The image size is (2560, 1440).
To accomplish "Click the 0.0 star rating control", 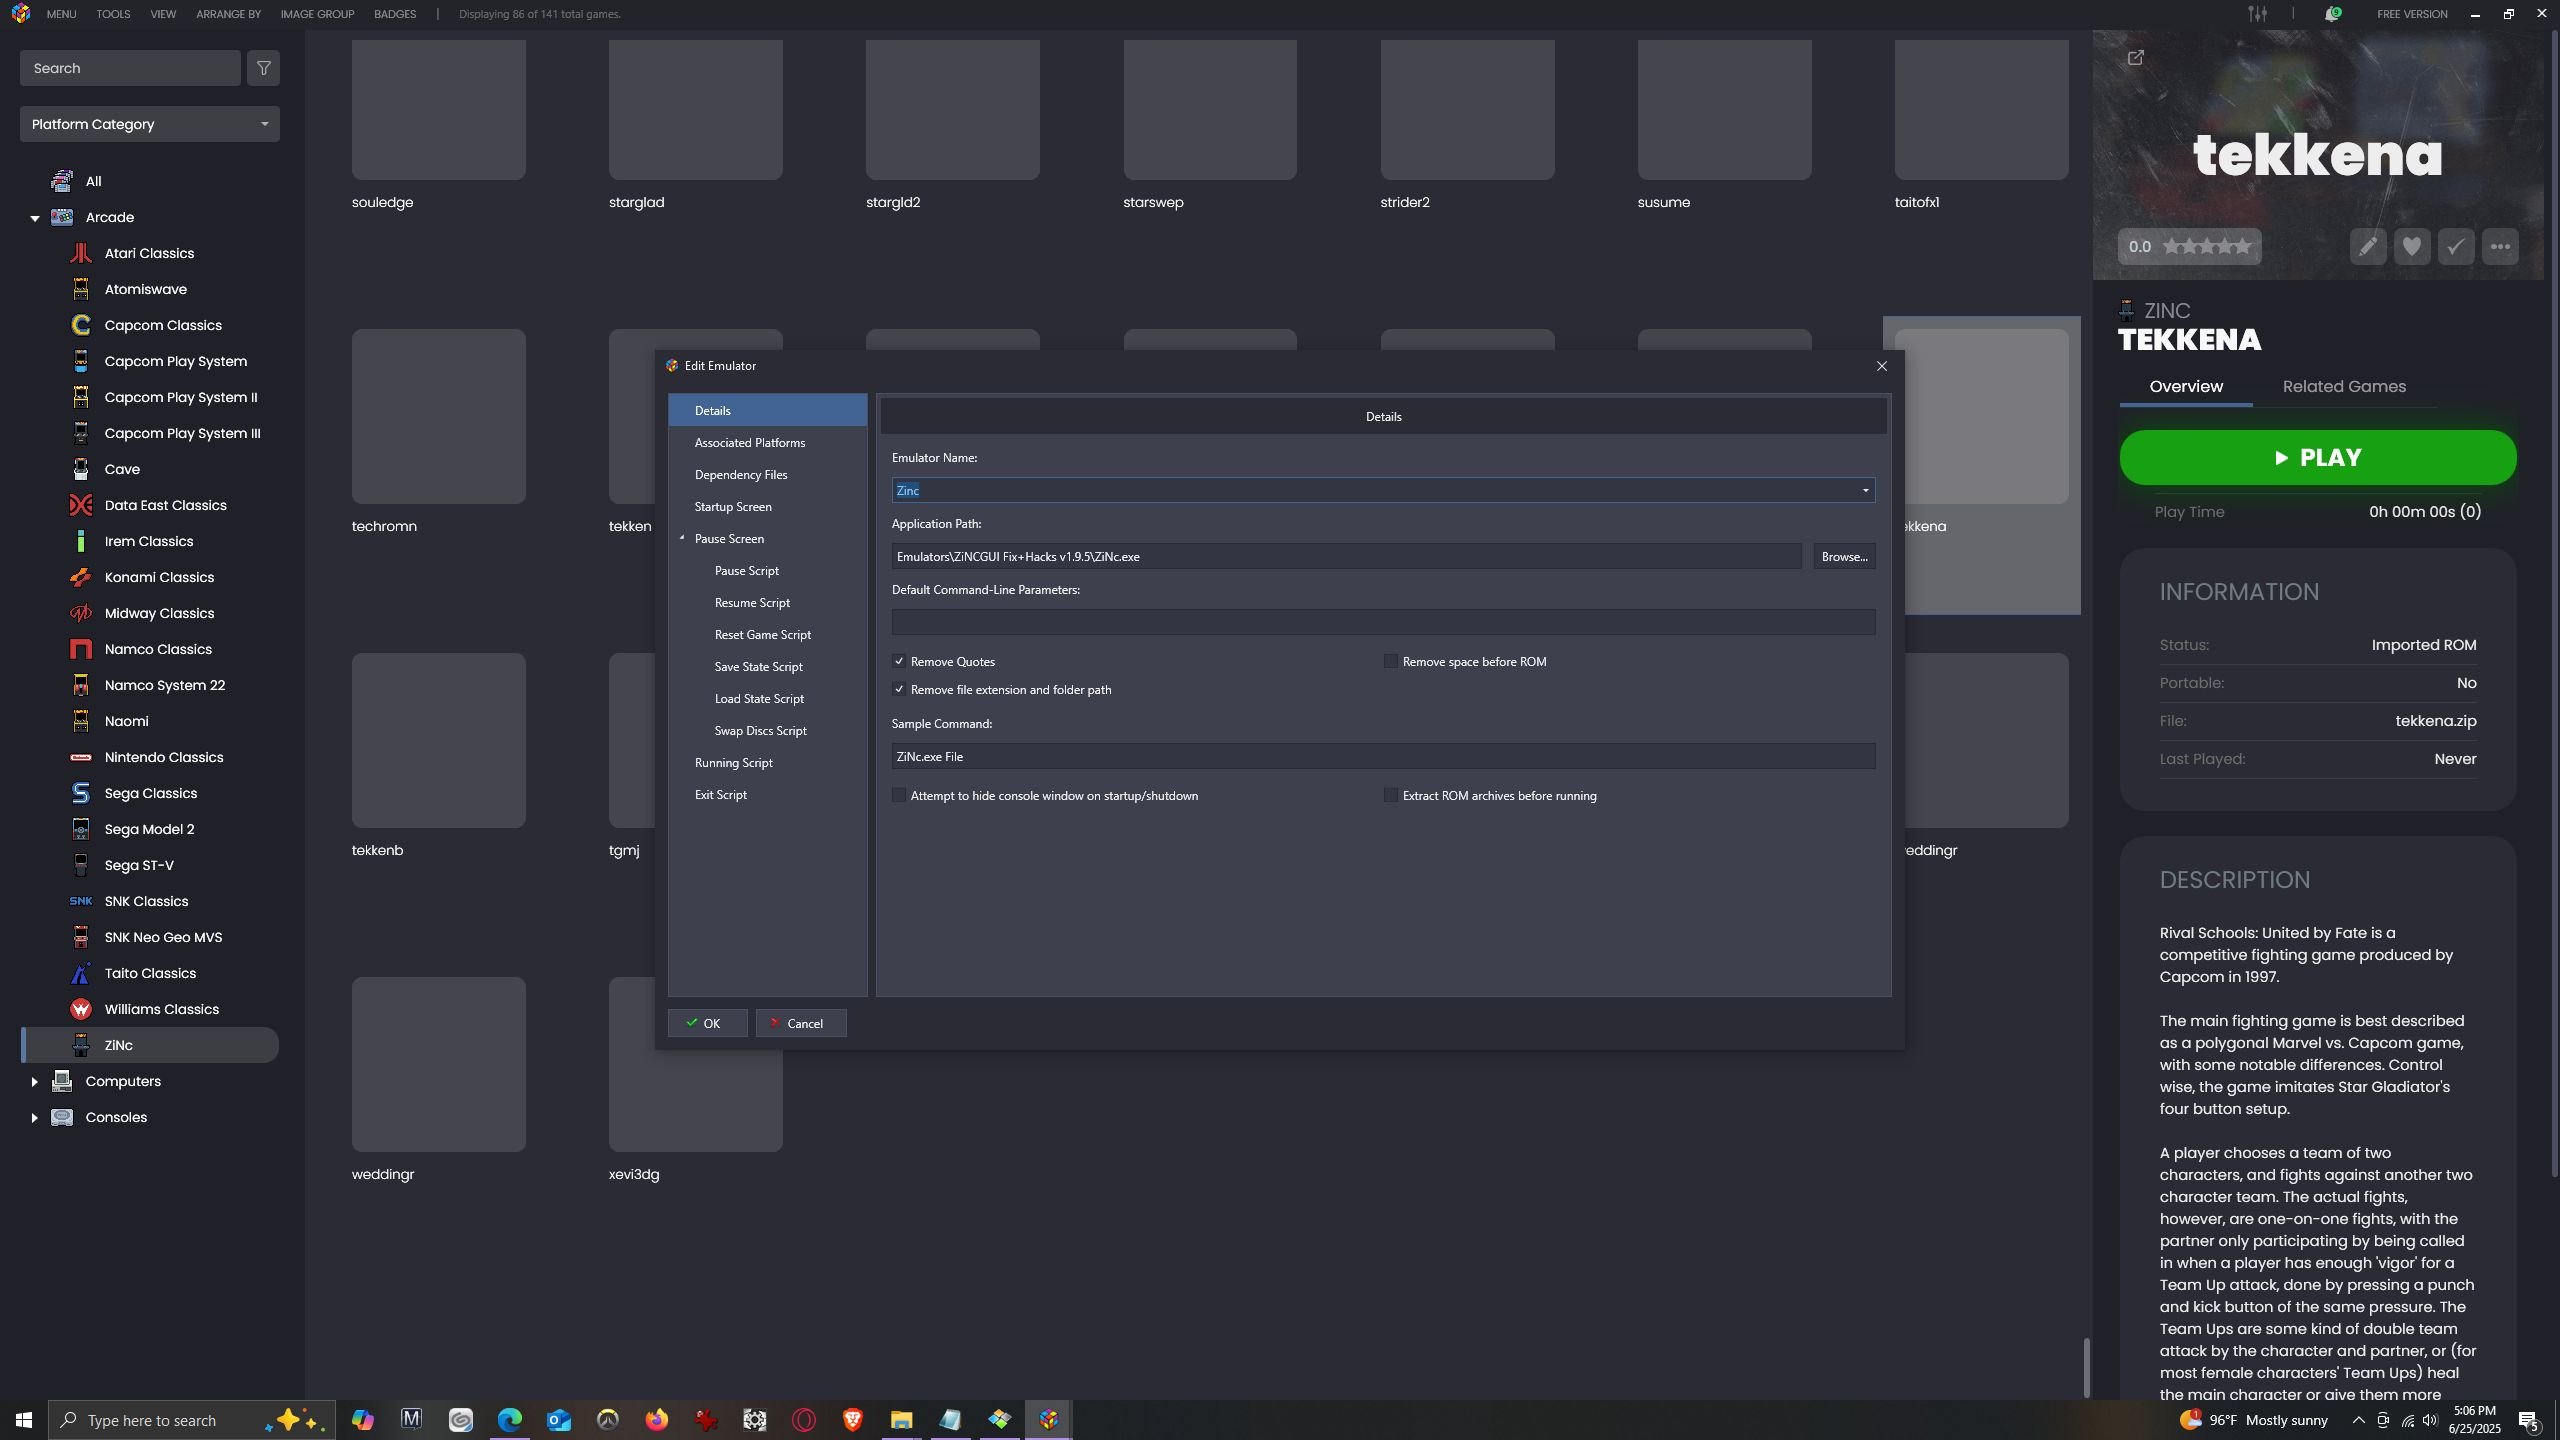I will (x=2189, y=247).
